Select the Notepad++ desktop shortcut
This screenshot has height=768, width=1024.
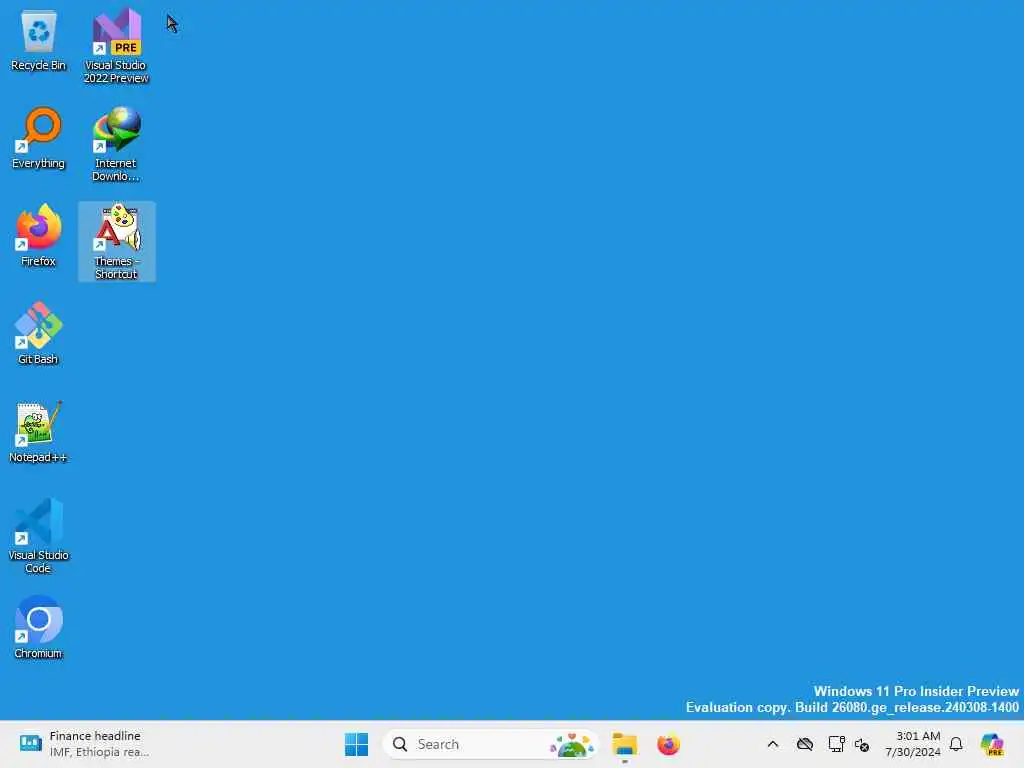(x=39, y=432)
